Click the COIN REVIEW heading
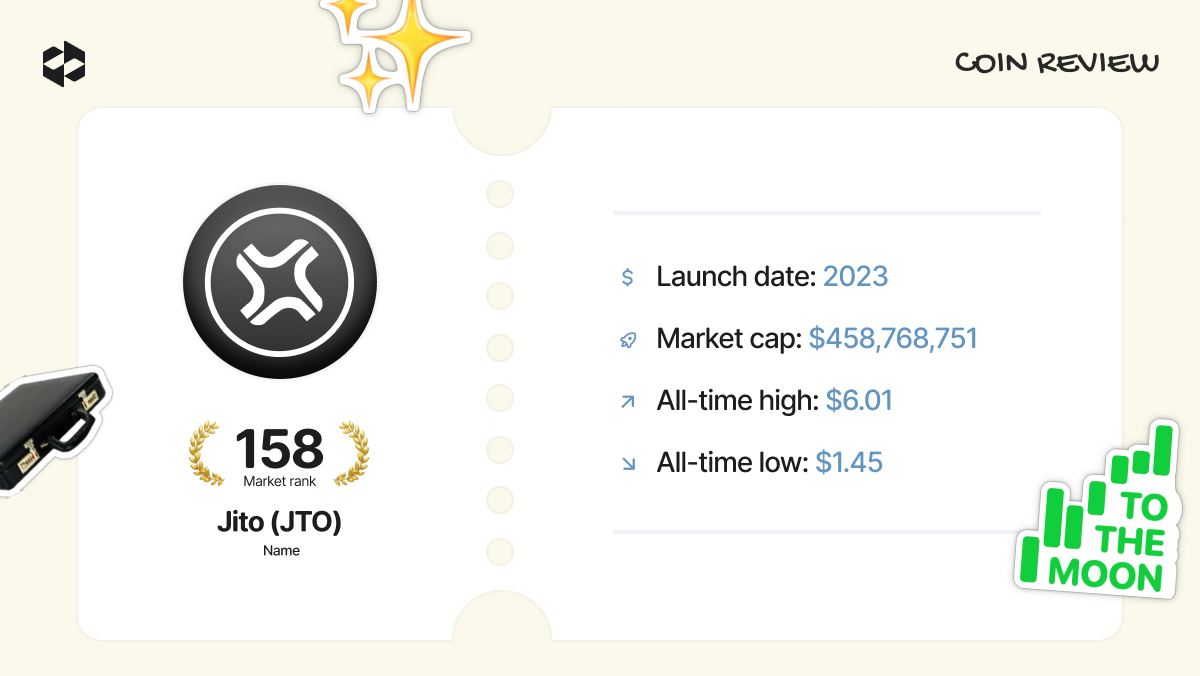This screenshot has height=676, width=1200. (x=1056, y=63)
